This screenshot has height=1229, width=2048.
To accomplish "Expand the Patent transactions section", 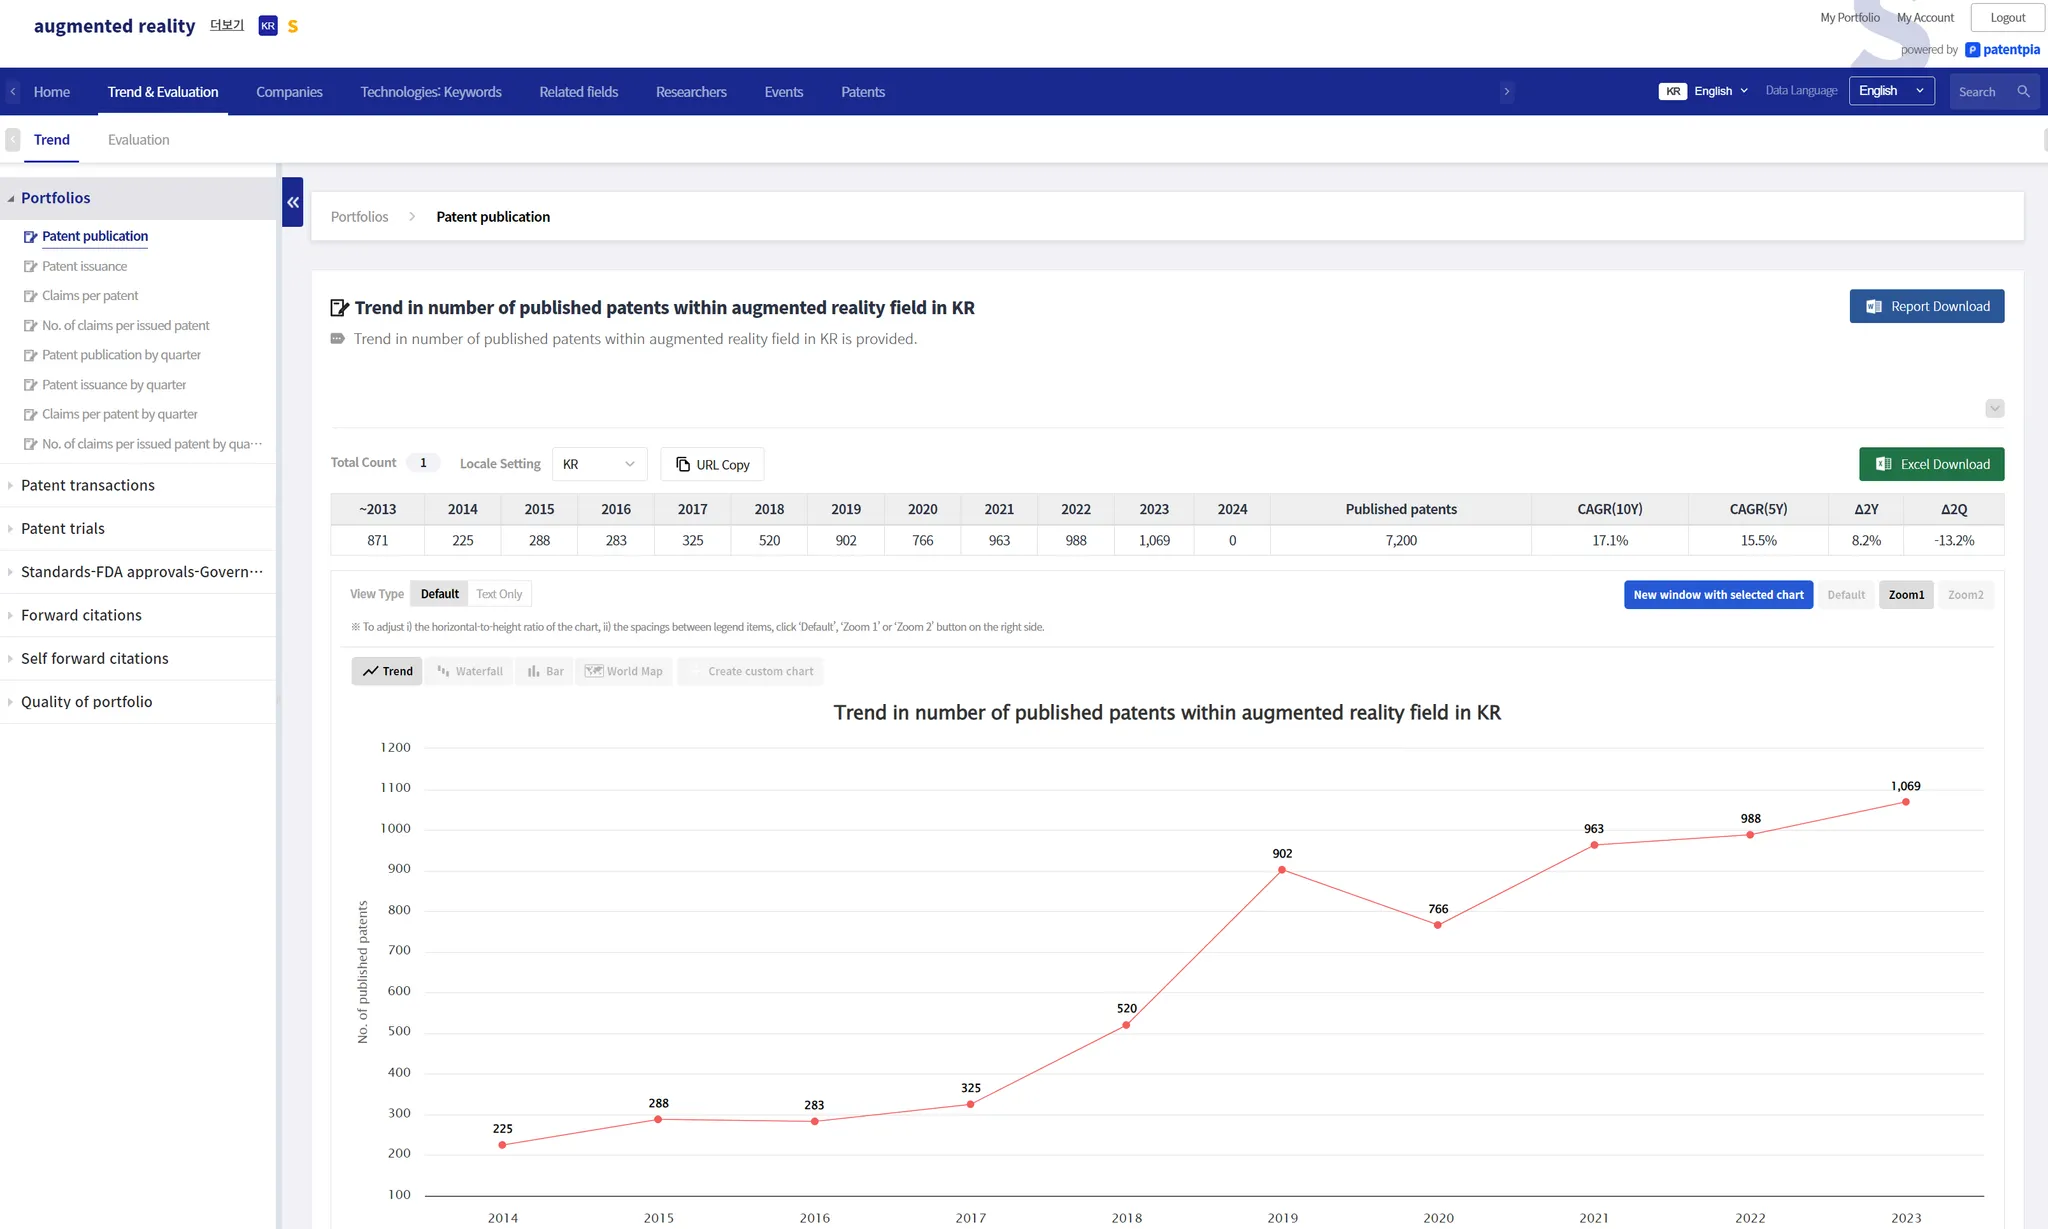I will tap(88, 485).
